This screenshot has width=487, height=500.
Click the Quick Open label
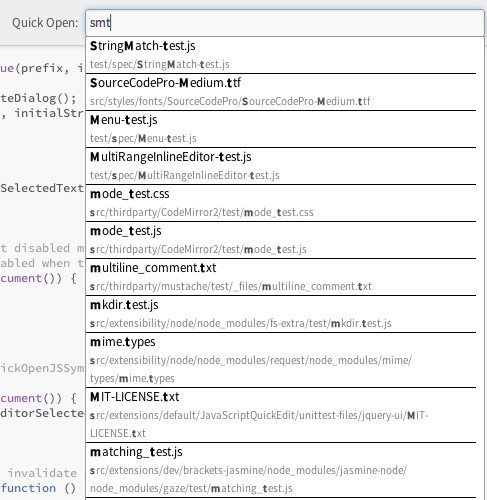45,23
